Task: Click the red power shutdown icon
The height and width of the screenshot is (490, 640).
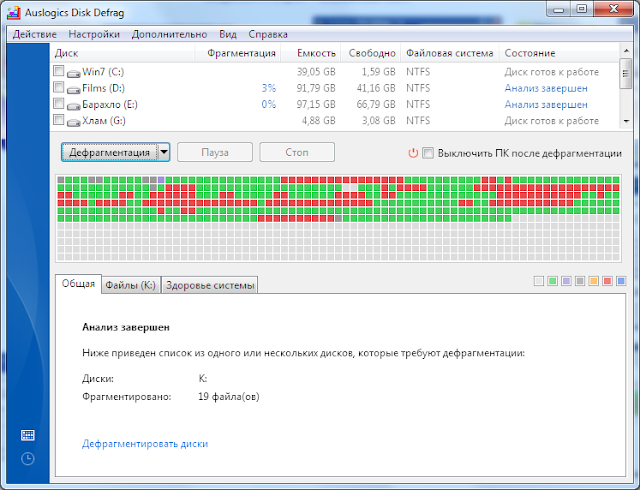Action: tap(413, 153)
